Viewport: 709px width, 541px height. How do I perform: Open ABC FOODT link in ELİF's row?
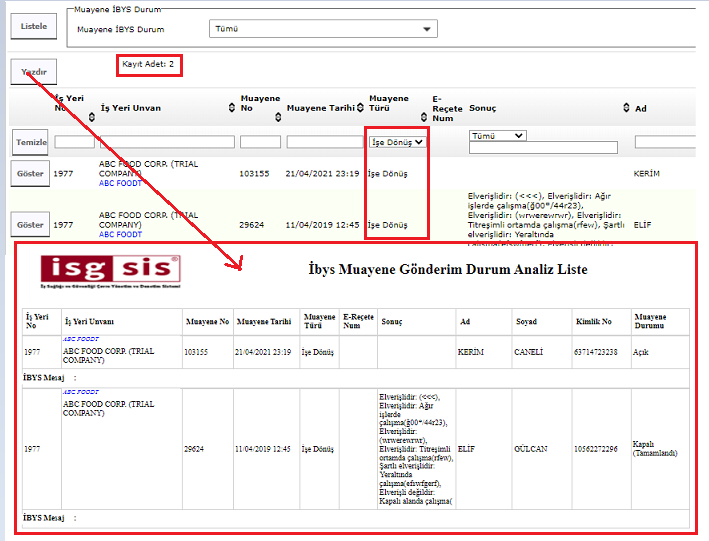tap(120, 235)
